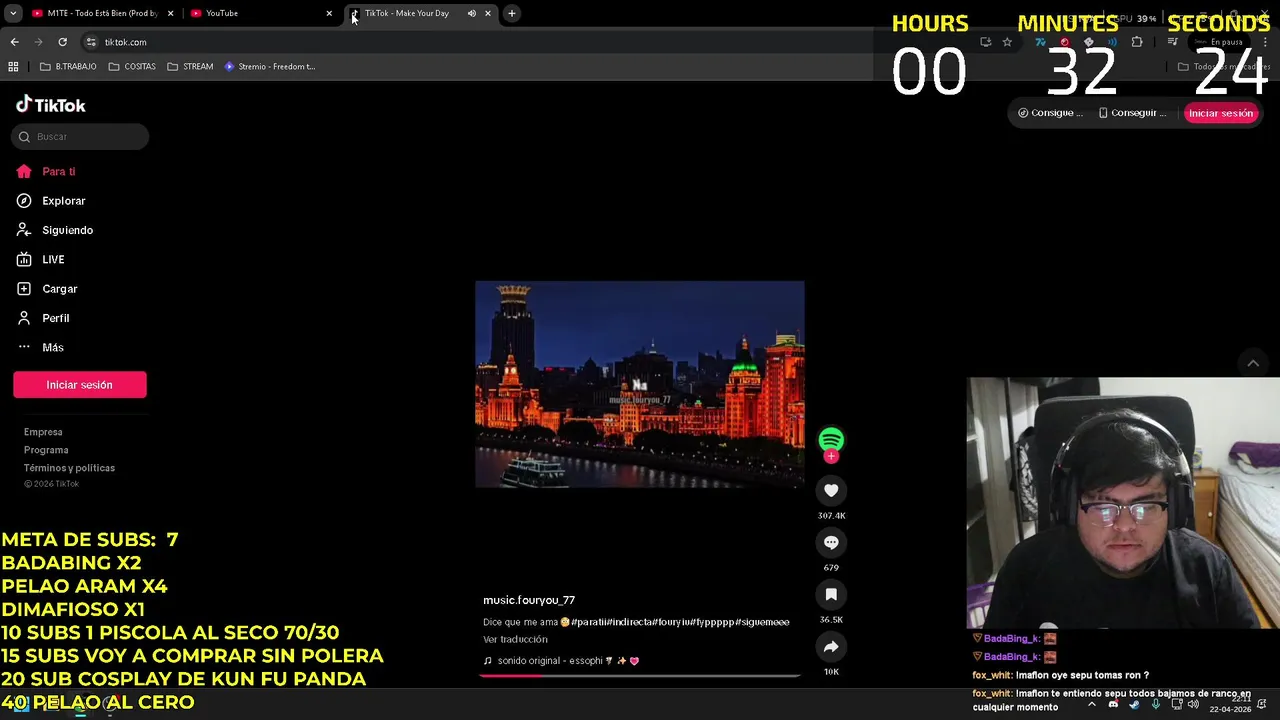The image size is (1280, 720).
Task: Close the YouTube tab
Action: (329, 13)
